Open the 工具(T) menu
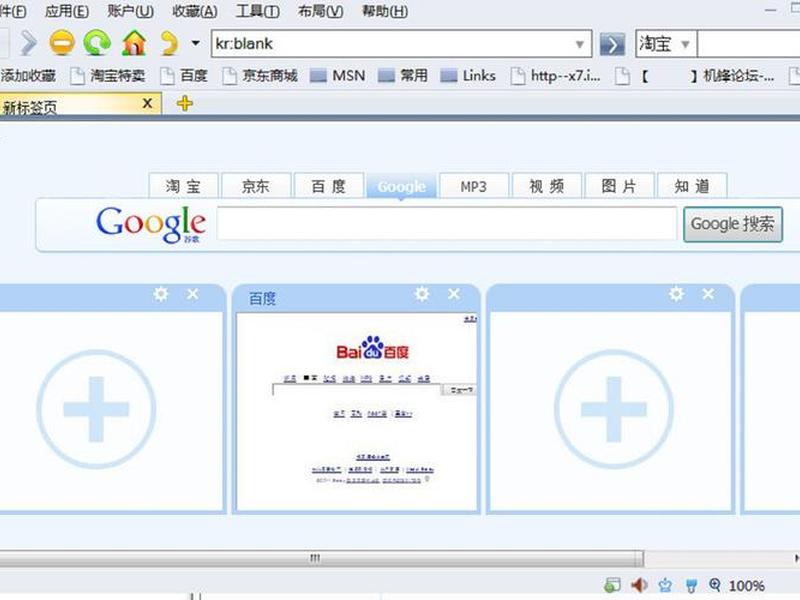The width and height of the screenshot is (800, 600). point(258,11)
